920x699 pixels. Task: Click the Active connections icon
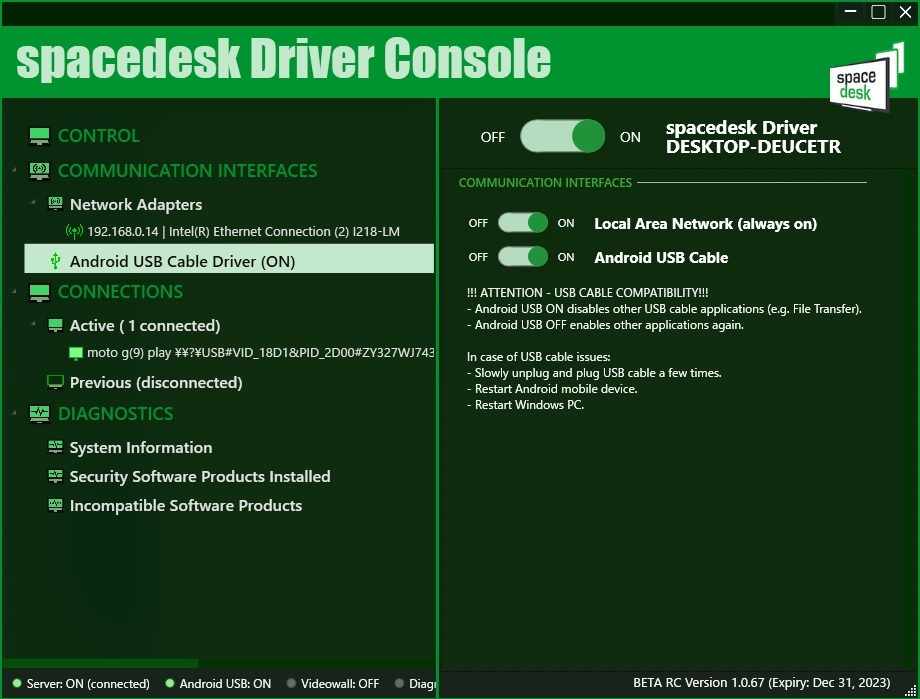coord(55,325)
